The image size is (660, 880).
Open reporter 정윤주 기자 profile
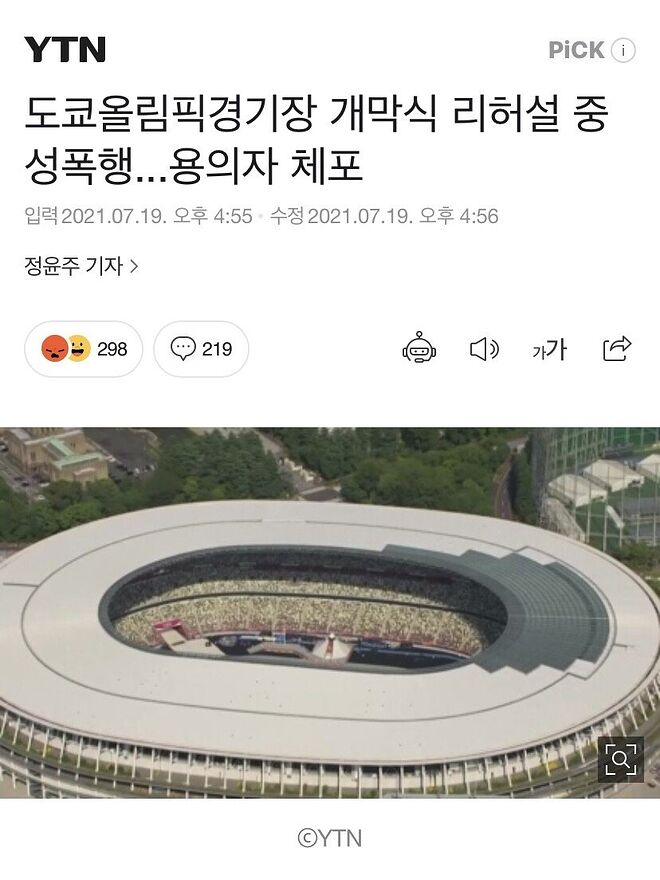tap(73, 266)
